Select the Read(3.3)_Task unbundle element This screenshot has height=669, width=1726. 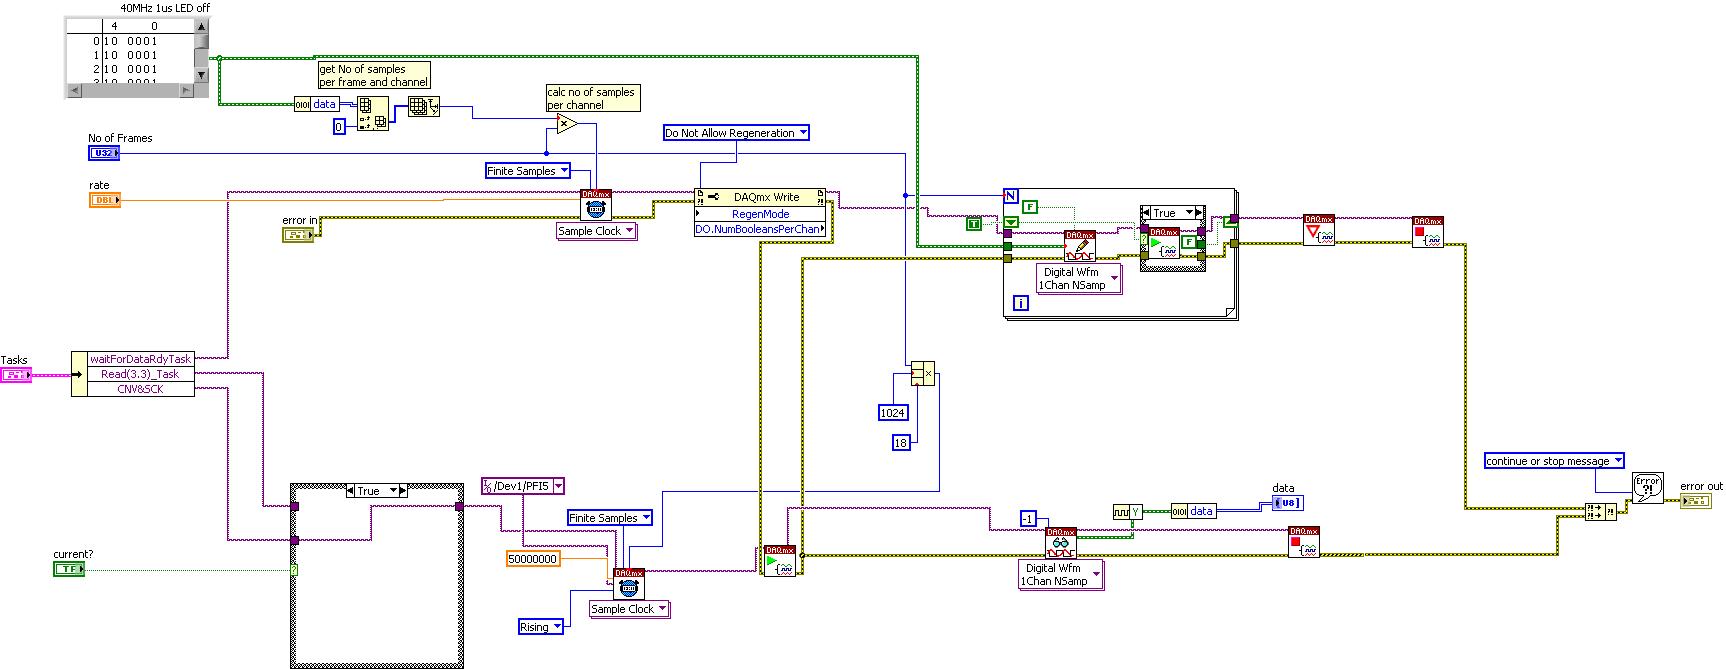click(x=141, y=374)
